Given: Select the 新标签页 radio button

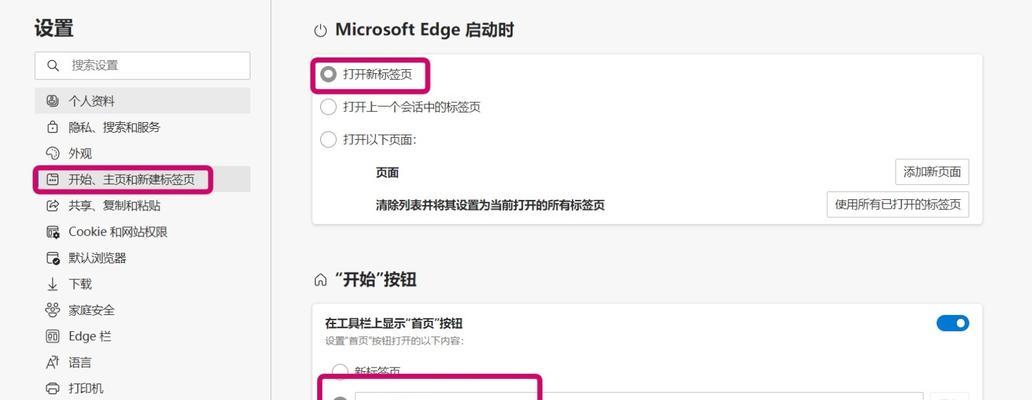Looking at the screenshot, I should point(340,371).
